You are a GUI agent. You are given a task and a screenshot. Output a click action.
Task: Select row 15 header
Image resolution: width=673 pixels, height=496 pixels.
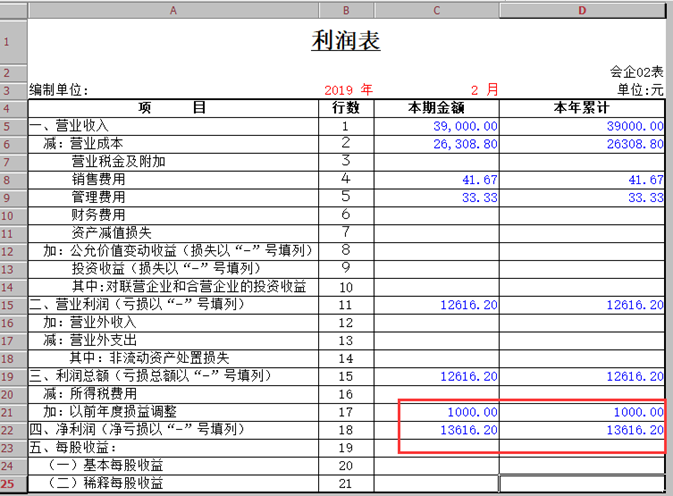pyautogui.click(x=14, y=305)
